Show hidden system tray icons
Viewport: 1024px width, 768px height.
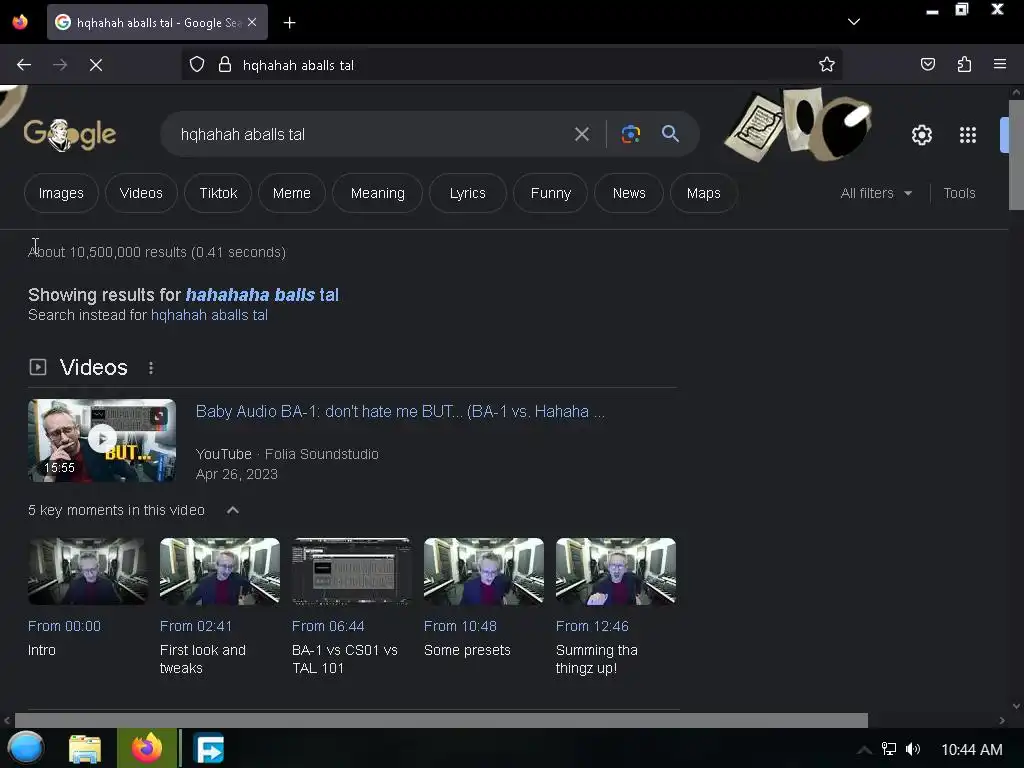pyautogui.click(x=864, y=750)
